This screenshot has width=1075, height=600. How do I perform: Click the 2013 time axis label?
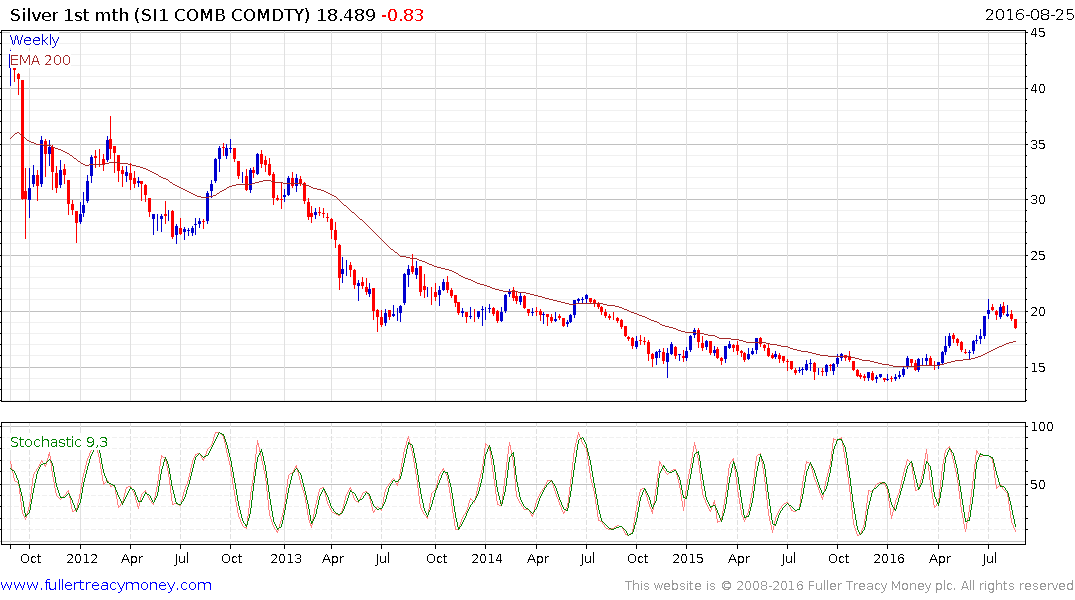tap(285, 558)
